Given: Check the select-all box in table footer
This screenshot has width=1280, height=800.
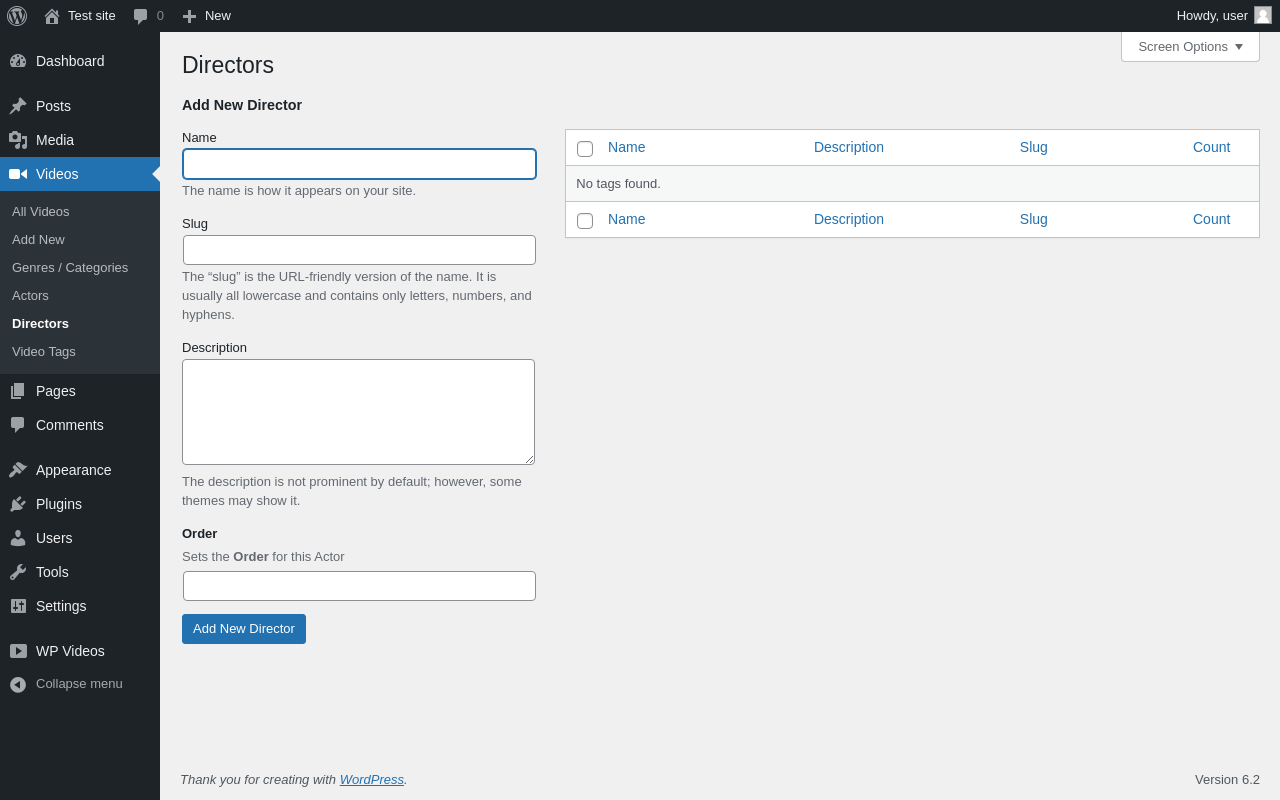Looking at the screenshot, I should (x=585, y=220).
